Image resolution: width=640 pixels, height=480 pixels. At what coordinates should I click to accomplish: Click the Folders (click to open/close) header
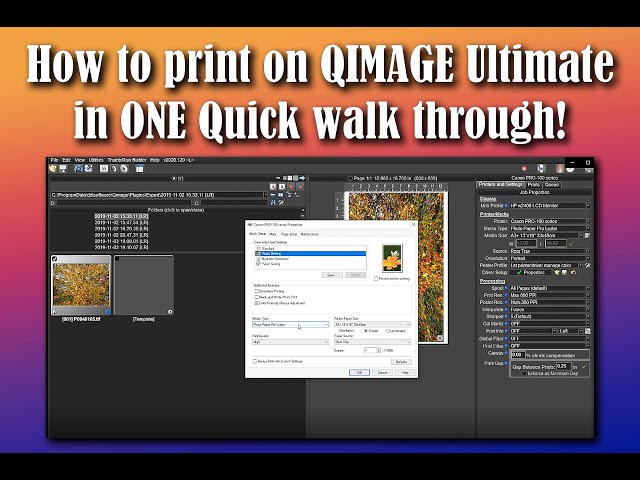click(x=176, y=210)
